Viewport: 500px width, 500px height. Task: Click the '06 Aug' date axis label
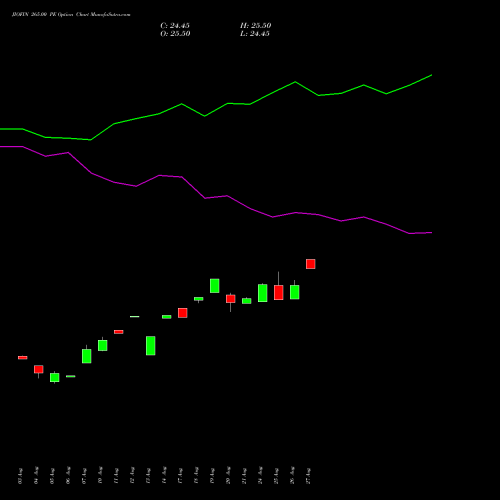69,476
